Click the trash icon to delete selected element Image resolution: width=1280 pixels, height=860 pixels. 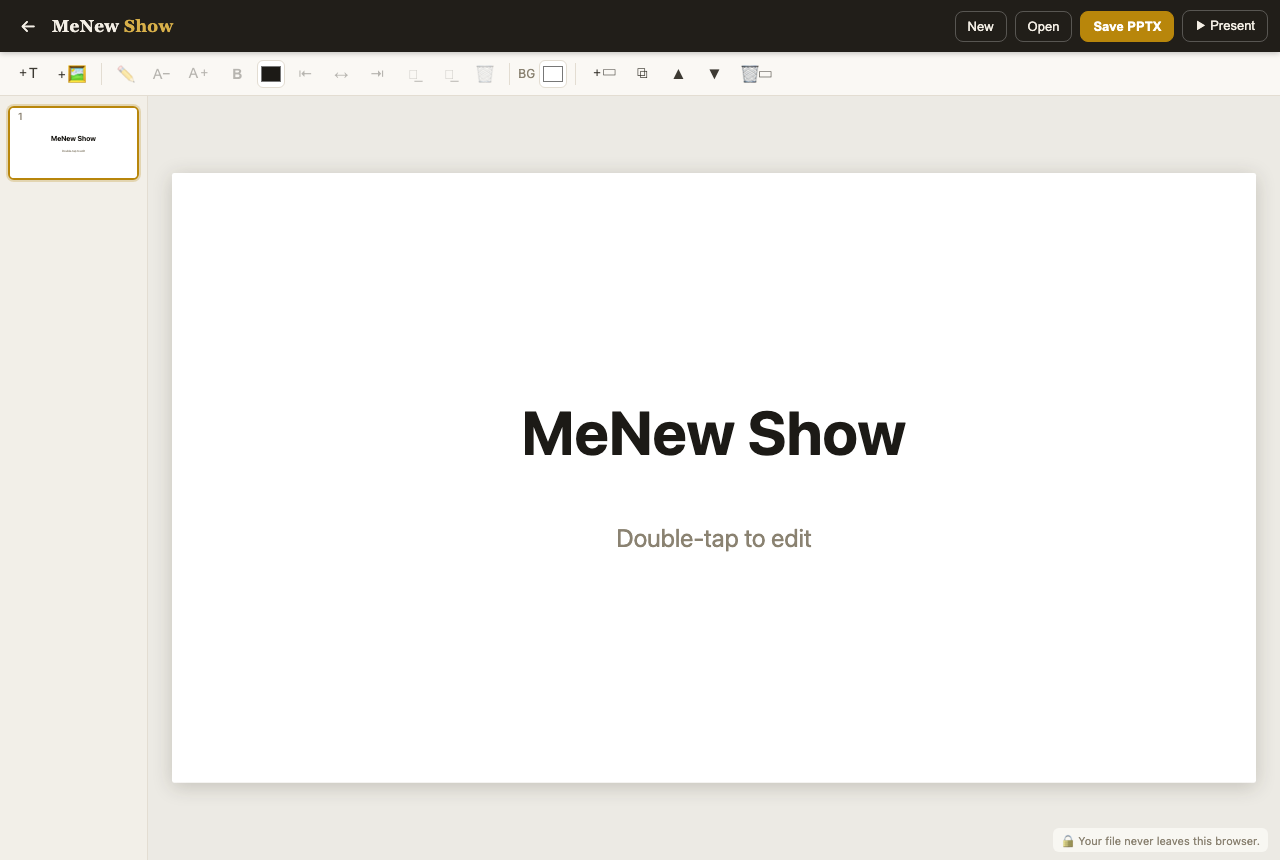point(485,74)
